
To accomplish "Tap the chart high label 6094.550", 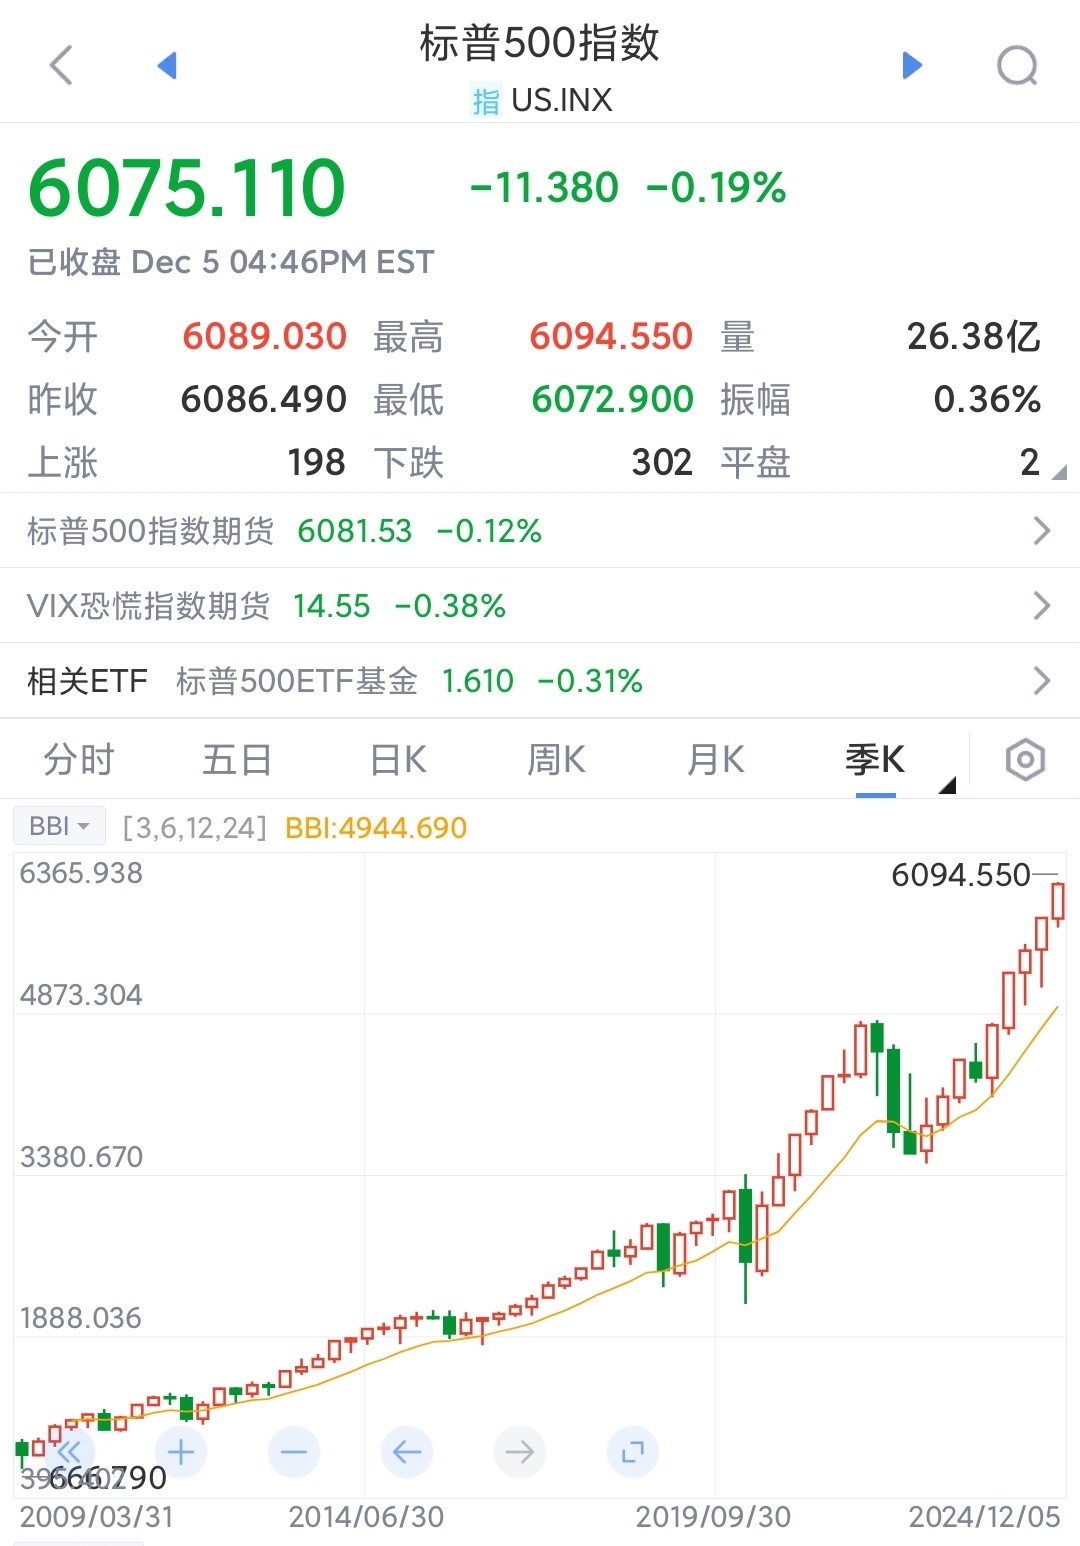I will pyautogui.click(x=961, y=875).
